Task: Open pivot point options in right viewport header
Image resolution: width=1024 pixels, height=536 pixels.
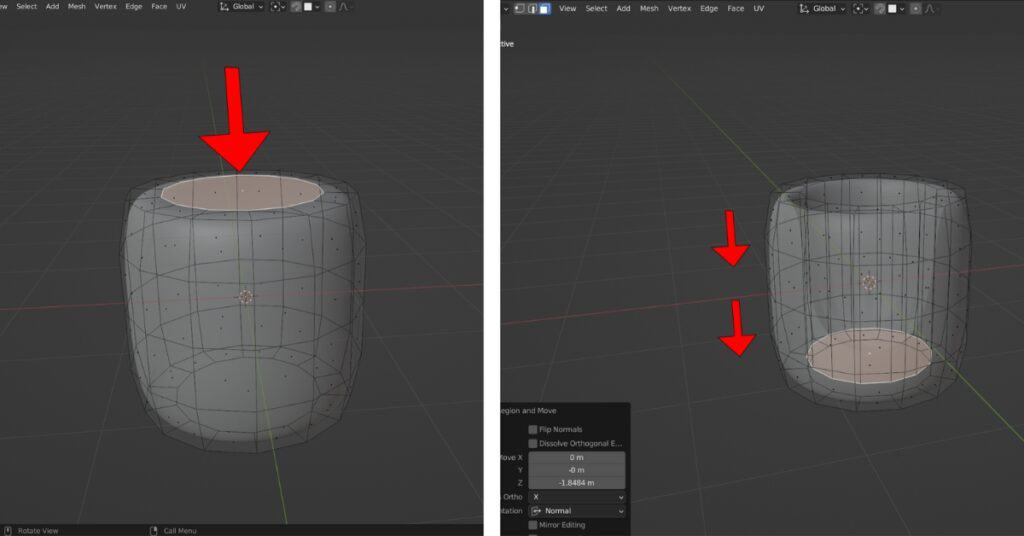Action: click(860, 8)
